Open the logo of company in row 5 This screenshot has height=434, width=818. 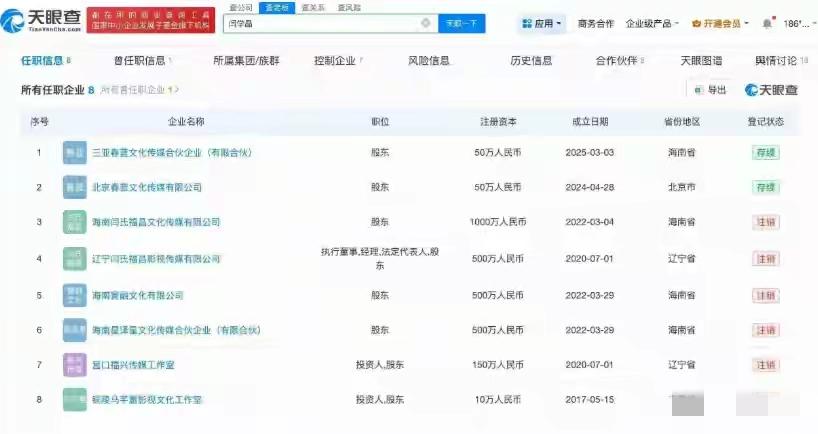pos(75,295)
